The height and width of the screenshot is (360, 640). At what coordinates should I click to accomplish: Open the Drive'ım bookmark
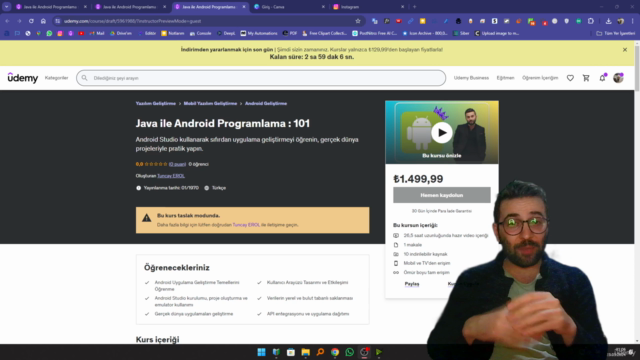(121, 33)
